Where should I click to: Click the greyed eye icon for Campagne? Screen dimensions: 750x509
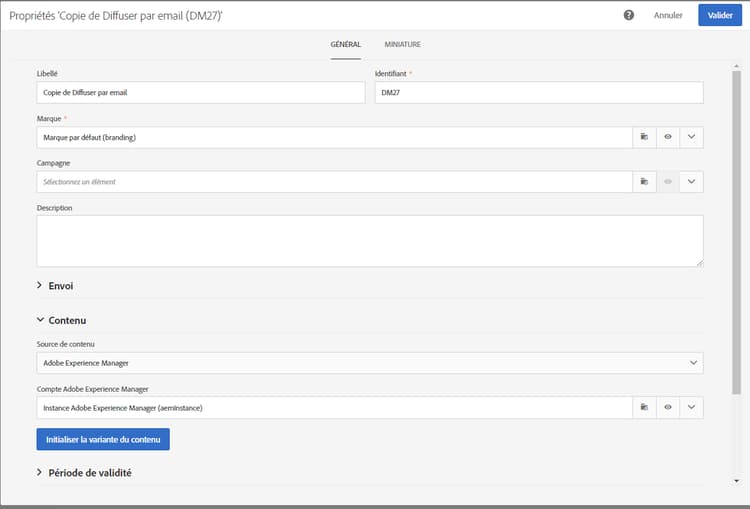coord(668,182)
